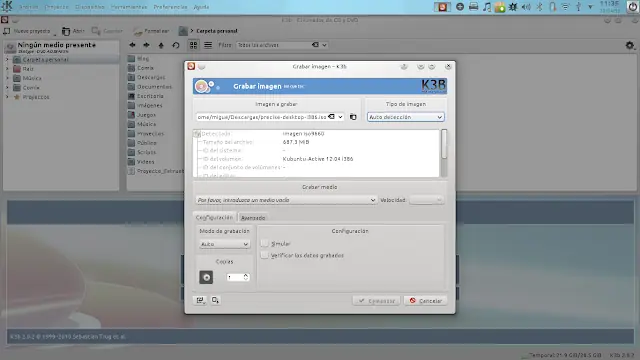Enable Verificar los datos grabados checkbox
The width and height of the screenshot is (640, 360).
point(264,256)
